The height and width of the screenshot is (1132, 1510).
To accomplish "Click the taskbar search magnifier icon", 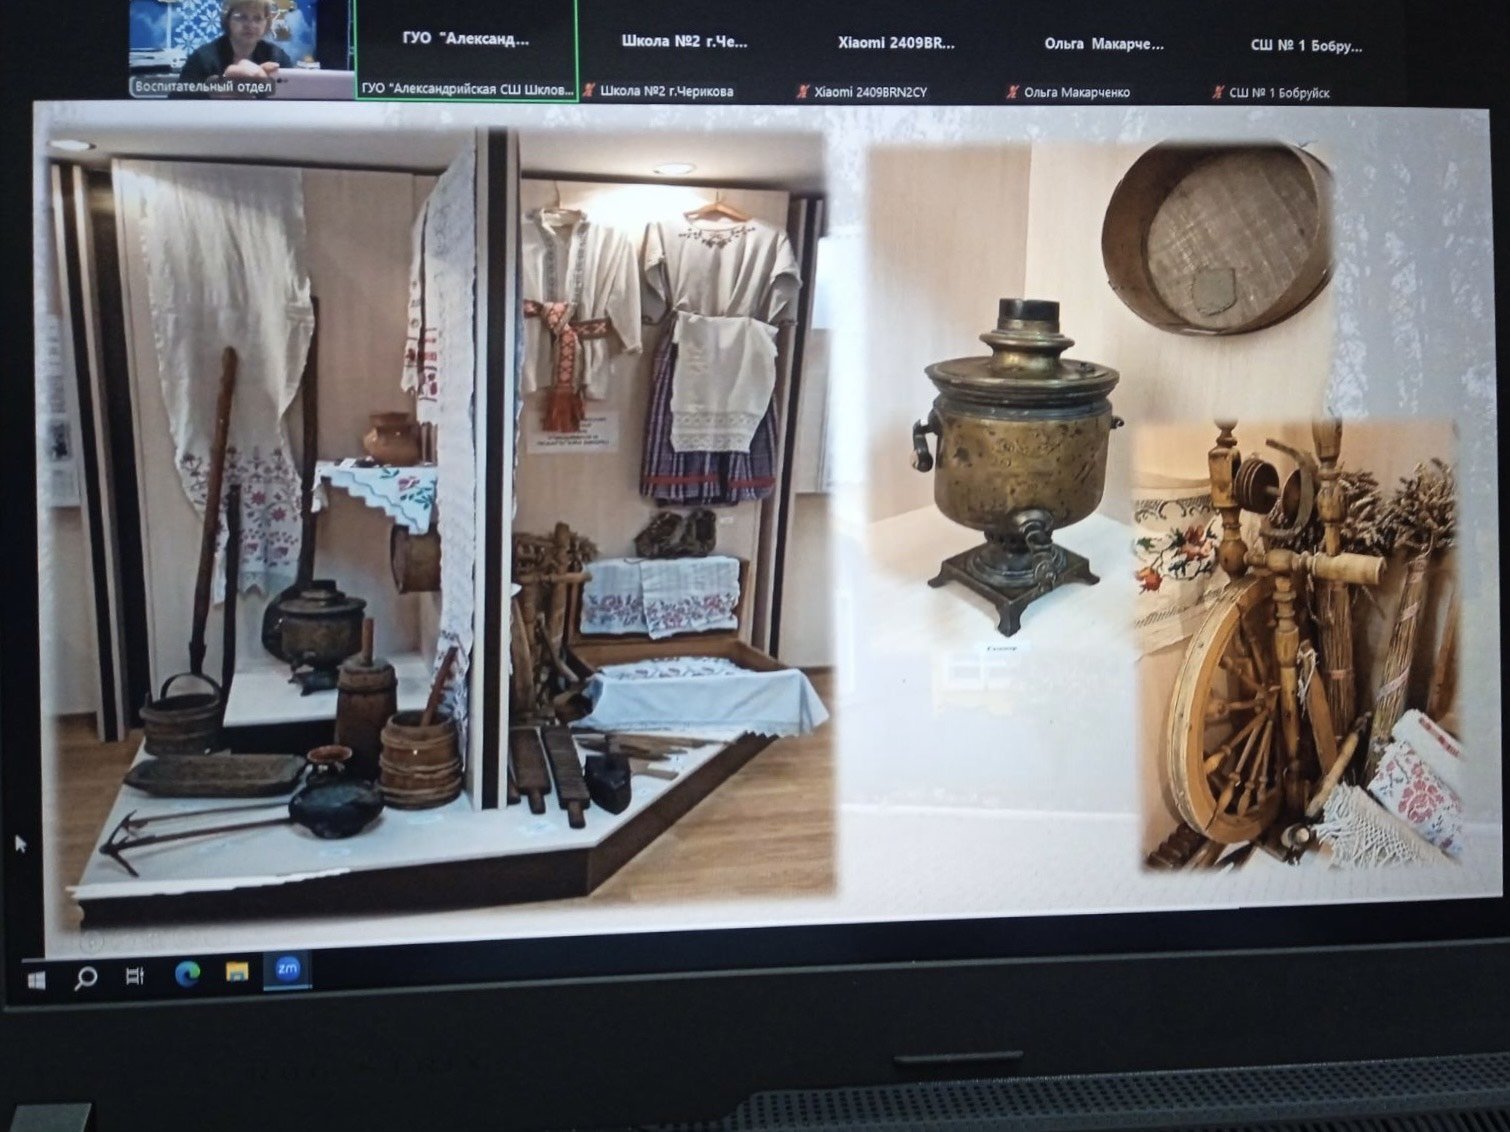I will (x=86, y=976).
